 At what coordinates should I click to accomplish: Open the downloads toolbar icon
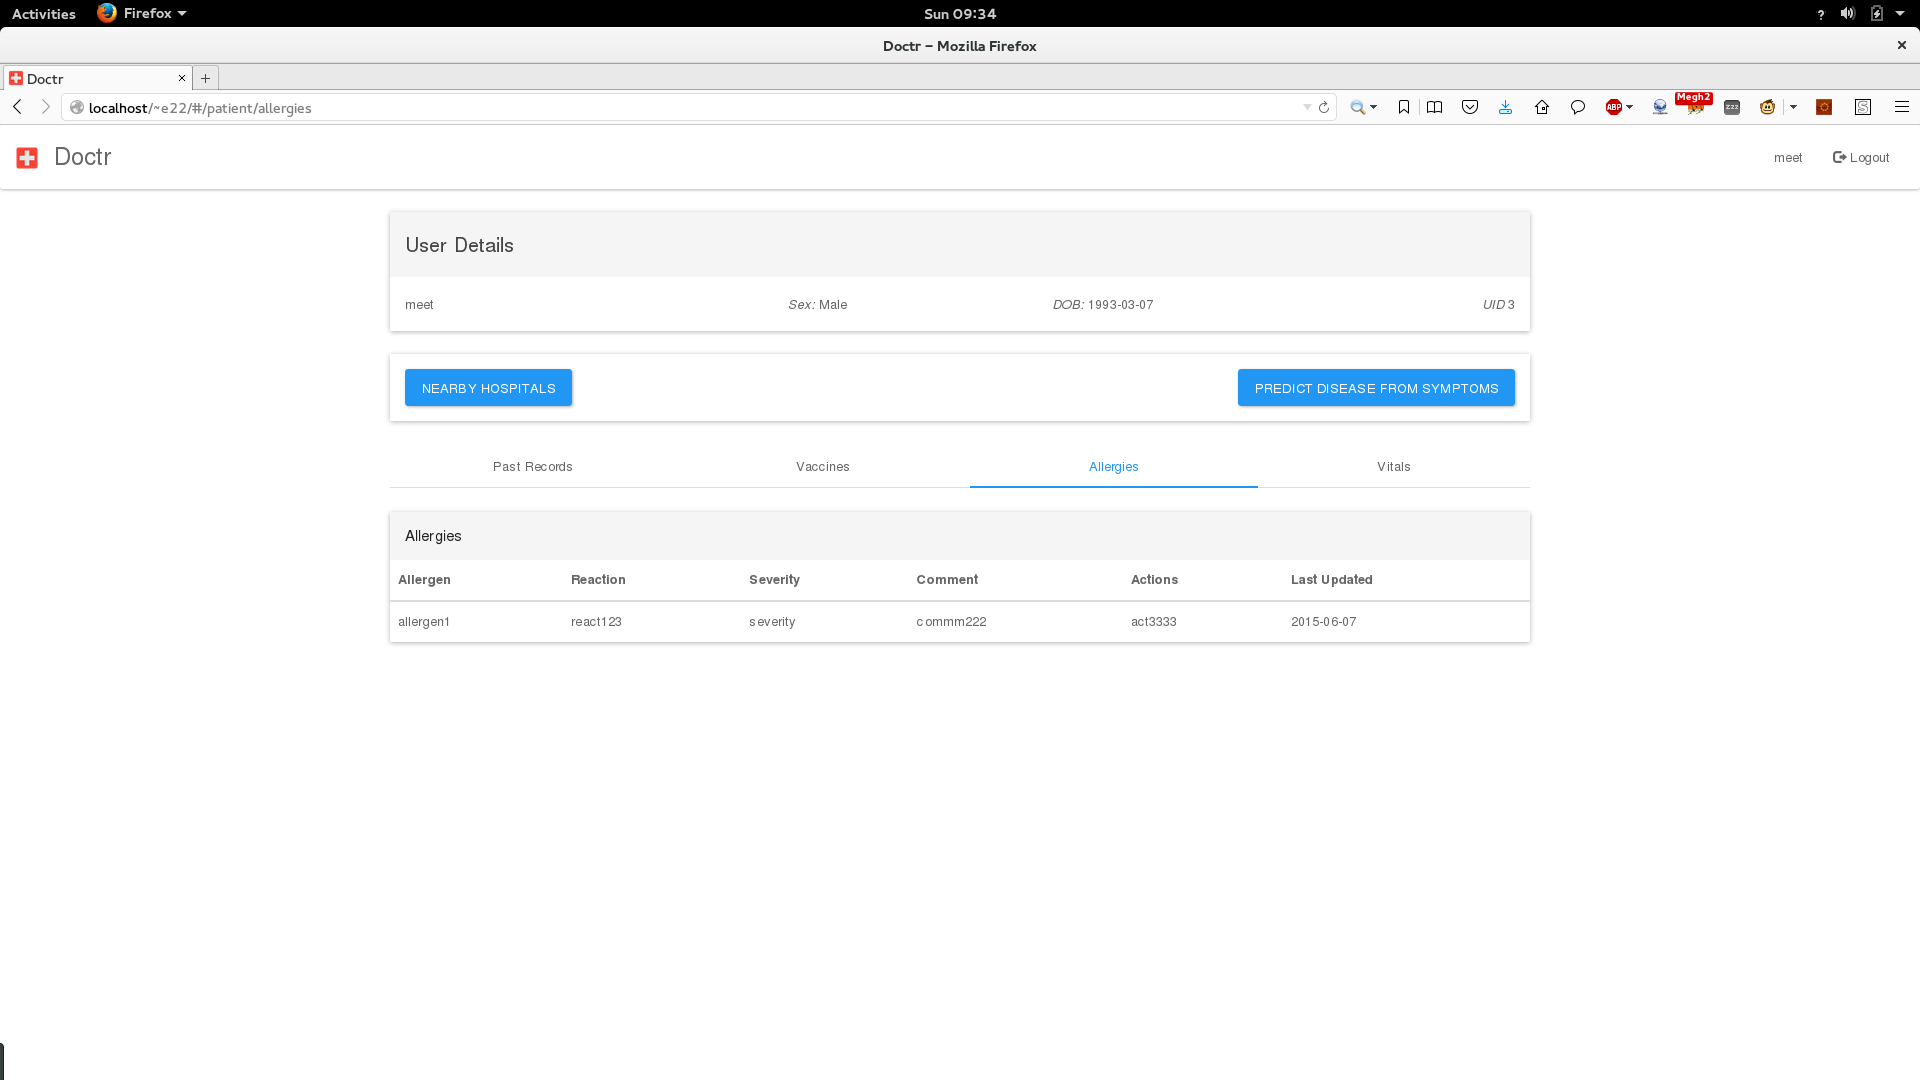[1505, 107]
